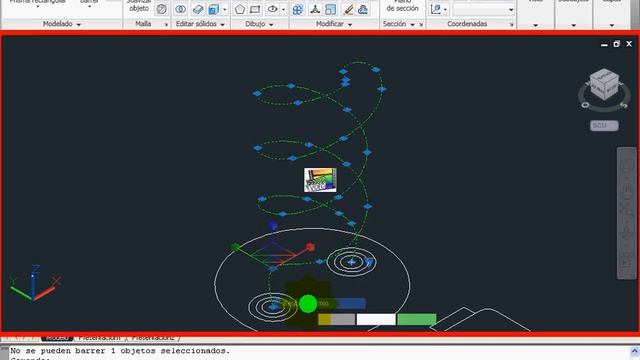The height and width of the screenshot is (360, 640).
Task: Click the blue cube solid editing icon
Action: (x=213, y=9)
